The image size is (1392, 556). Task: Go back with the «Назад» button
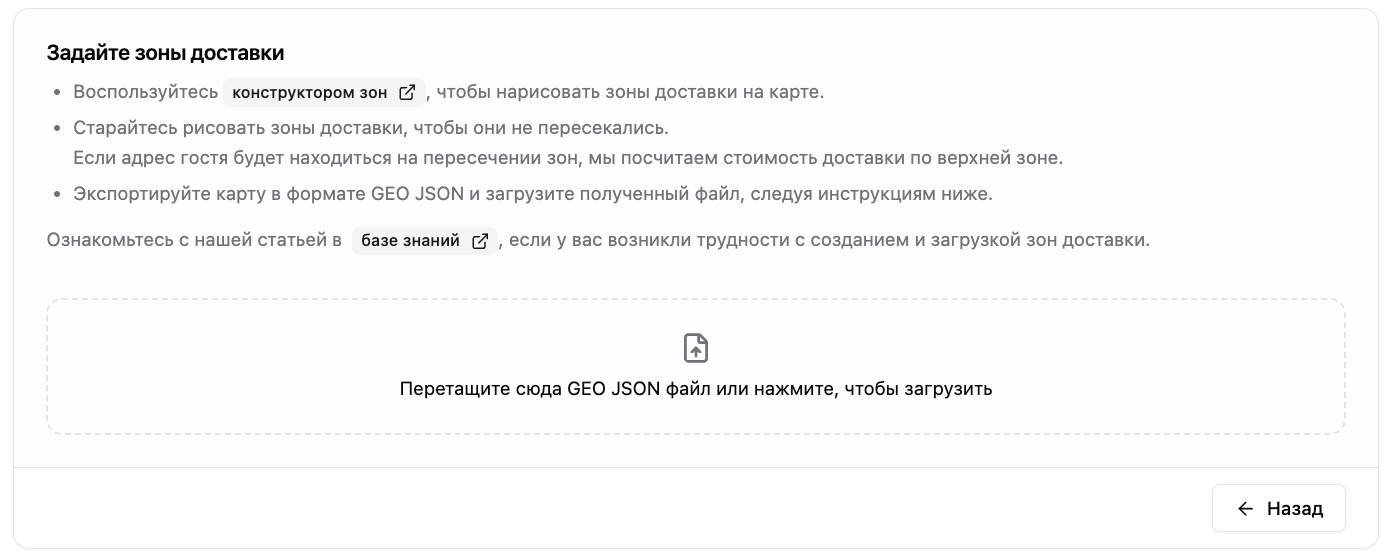click(x=1279, y=508)
